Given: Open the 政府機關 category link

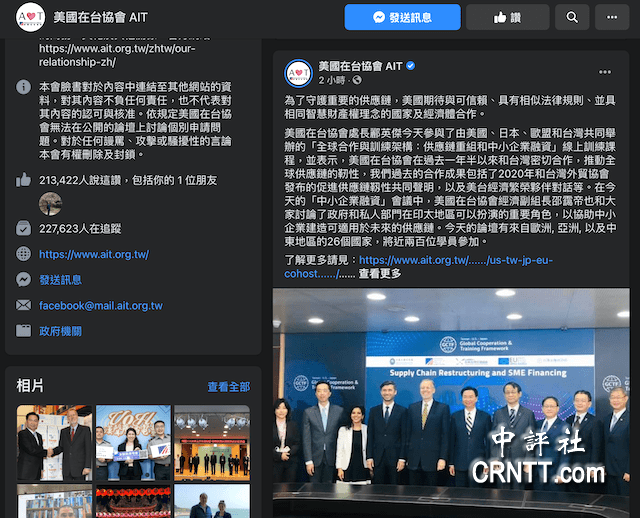Looking at the screenshot, I should [60, 331].
